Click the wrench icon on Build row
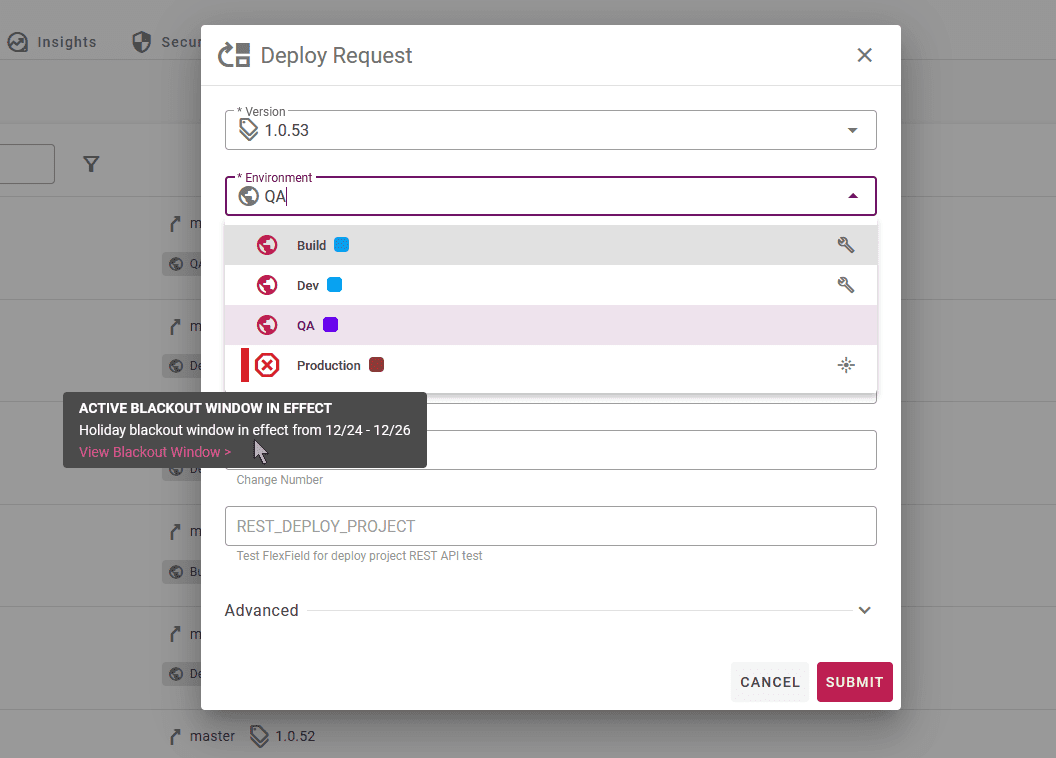Image resolution: width=1056 pixels, height=758 pixels. pyautogui.click(x=846, y=245)
